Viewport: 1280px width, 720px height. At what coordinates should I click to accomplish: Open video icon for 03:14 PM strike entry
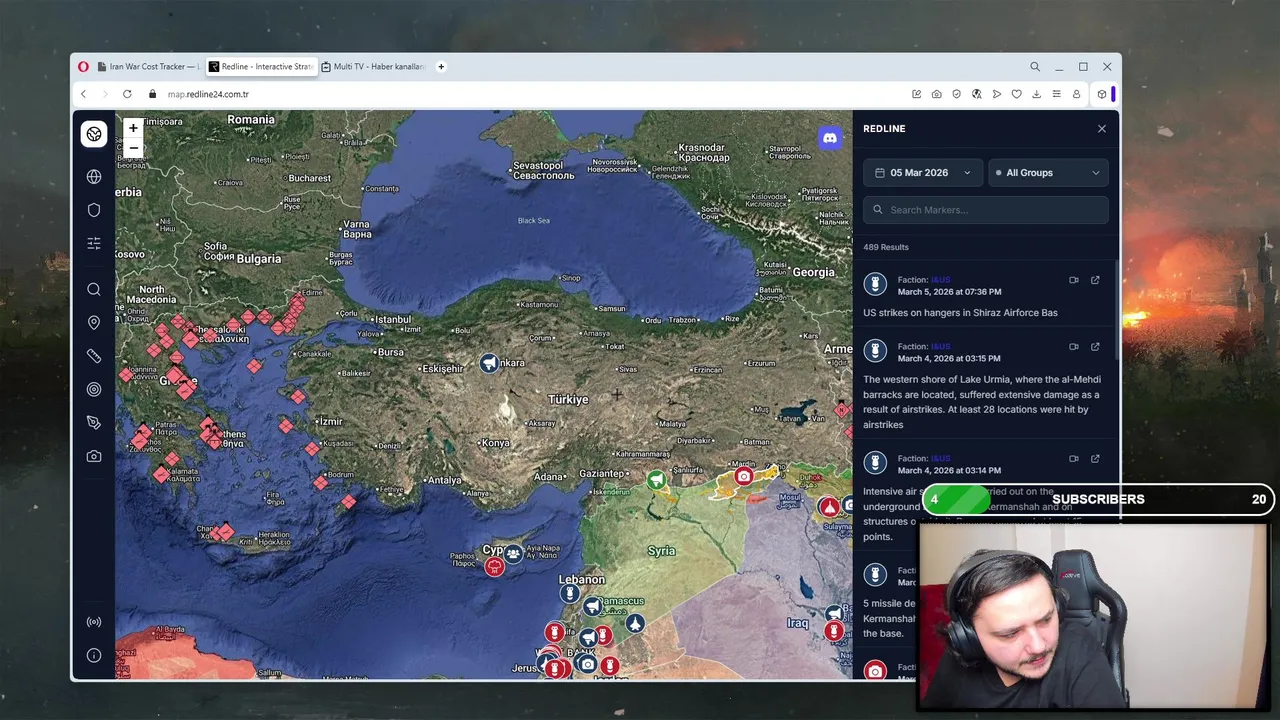(1074, 459)
